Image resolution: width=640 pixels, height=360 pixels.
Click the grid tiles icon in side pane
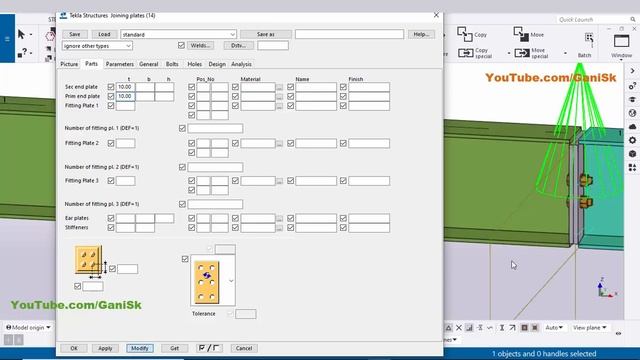(x=632, y=167)
